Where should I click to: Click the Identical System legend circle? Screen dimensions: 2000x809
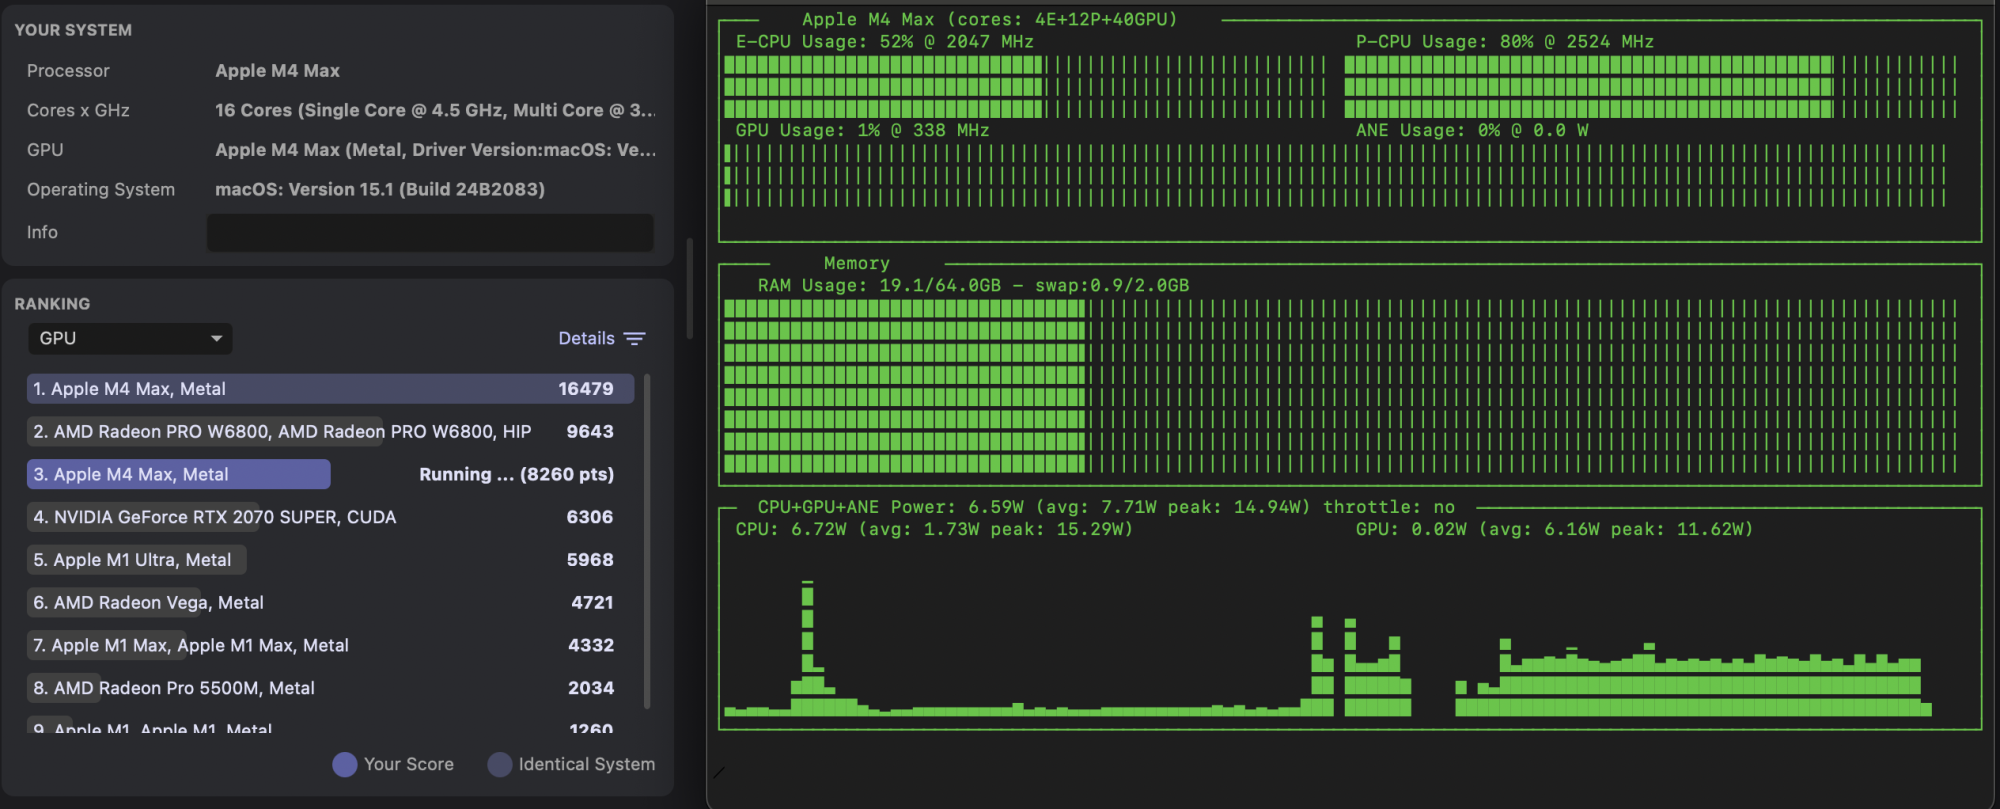(x=499, y=765)
